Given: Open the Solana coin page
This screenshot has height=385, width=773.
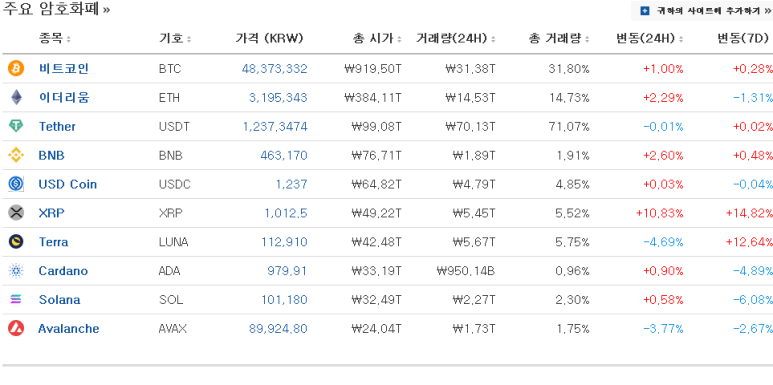Looking at the screenshot, I should pyautogui.click(x=59, y=300).
